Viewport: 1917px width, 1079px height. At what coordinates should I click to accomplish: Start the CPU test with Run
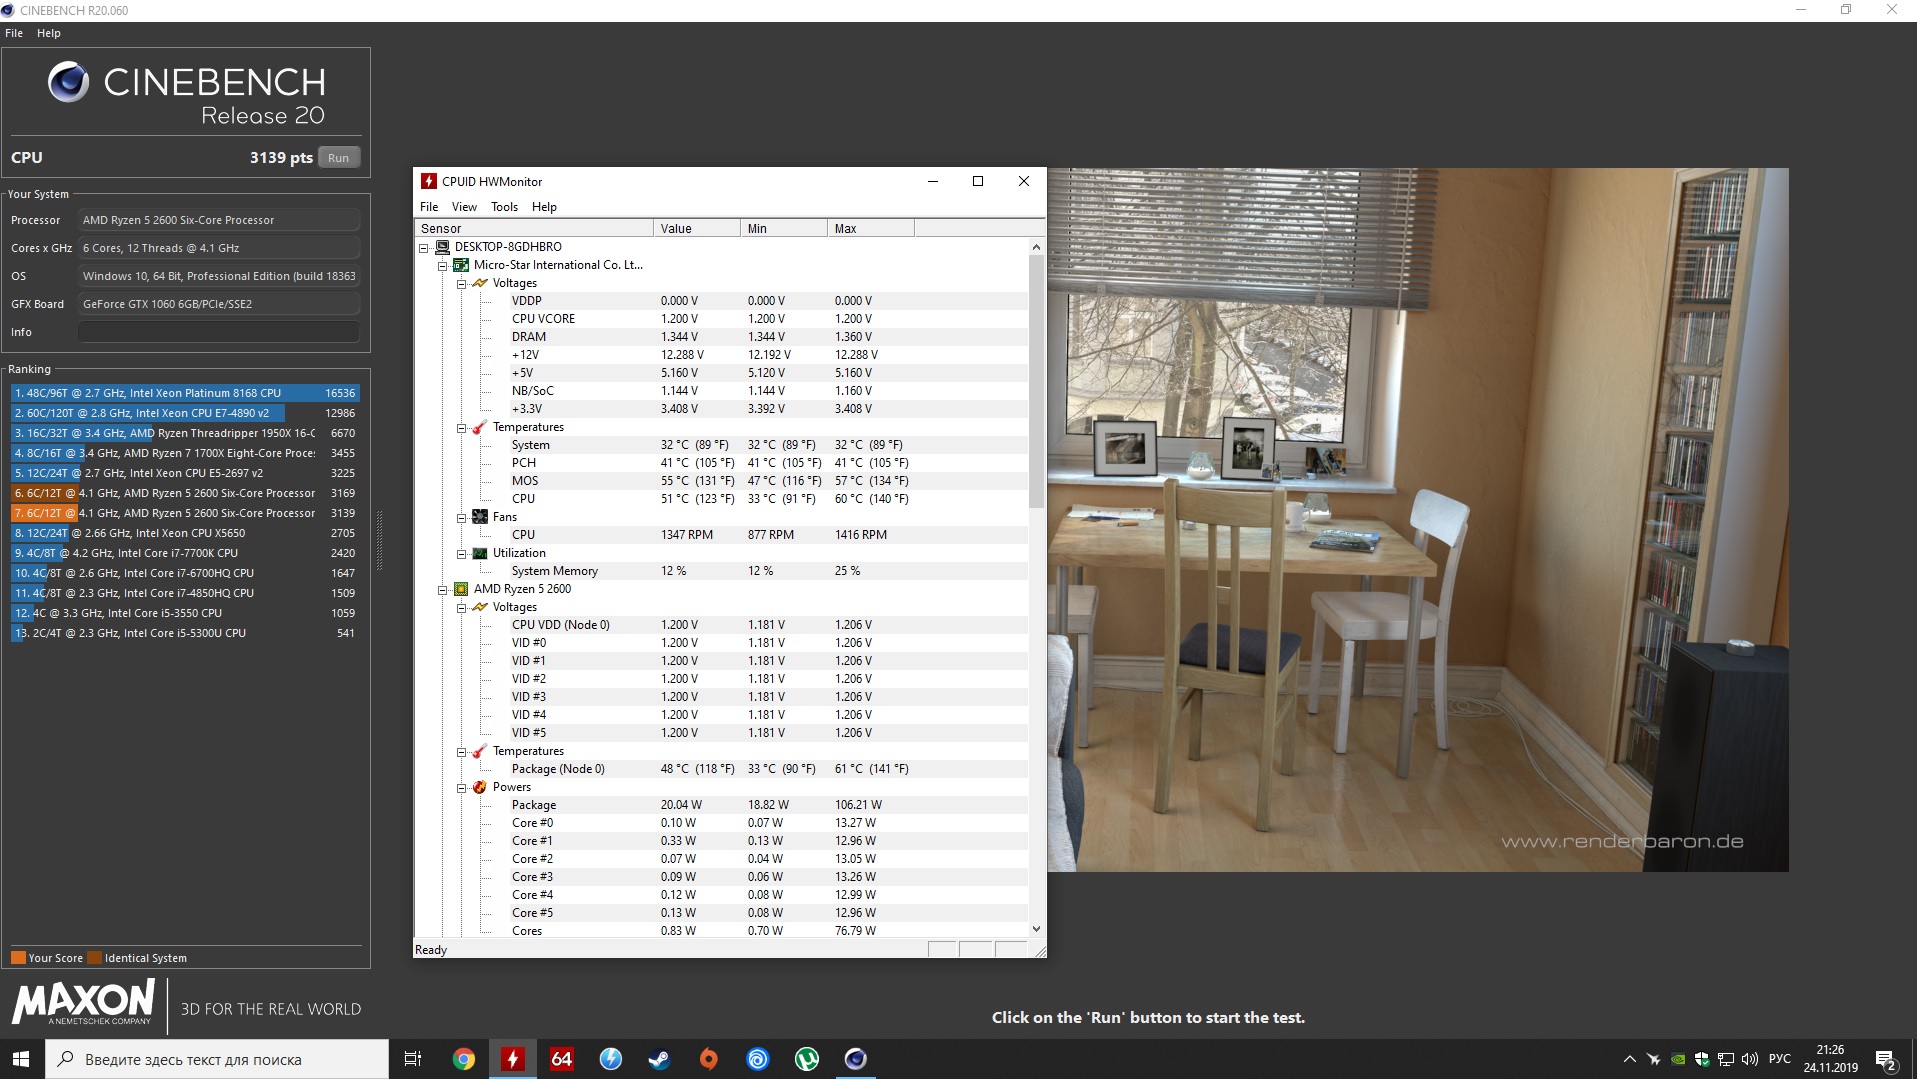[339, 158]
